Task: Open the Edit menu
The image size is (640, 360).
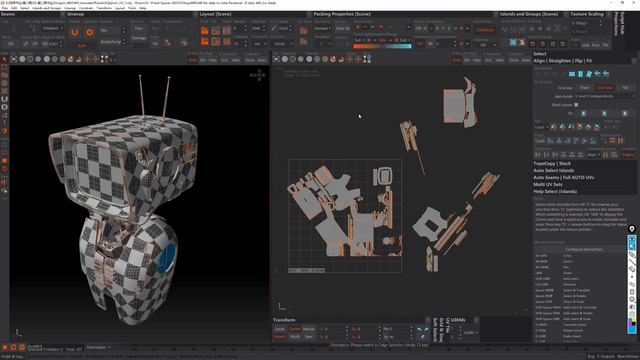Action: (14, 8)
